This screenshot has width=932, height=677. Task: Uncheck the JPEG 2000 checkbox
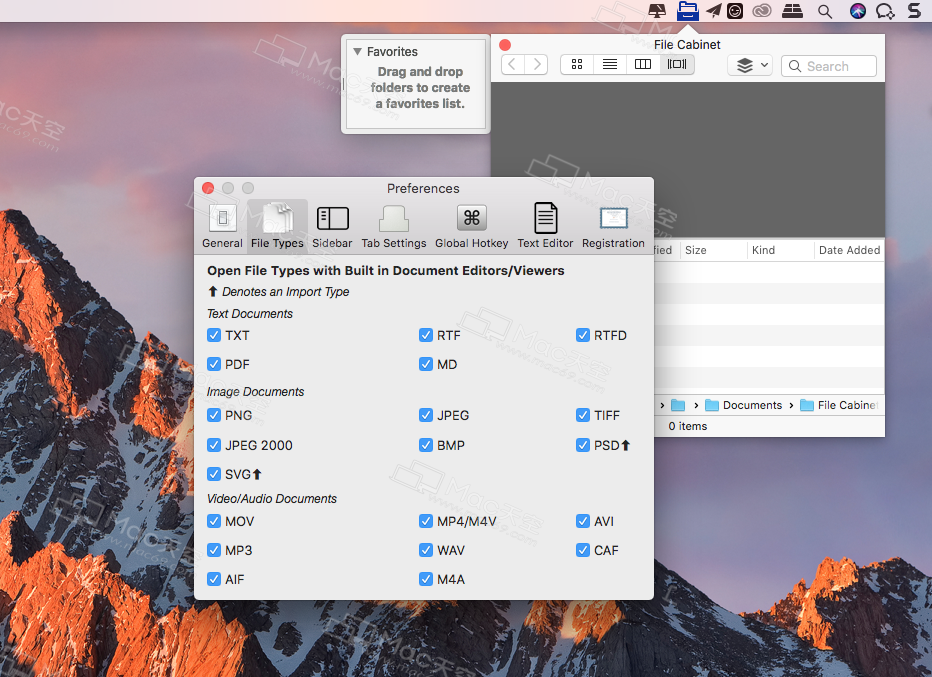[214, 445]
